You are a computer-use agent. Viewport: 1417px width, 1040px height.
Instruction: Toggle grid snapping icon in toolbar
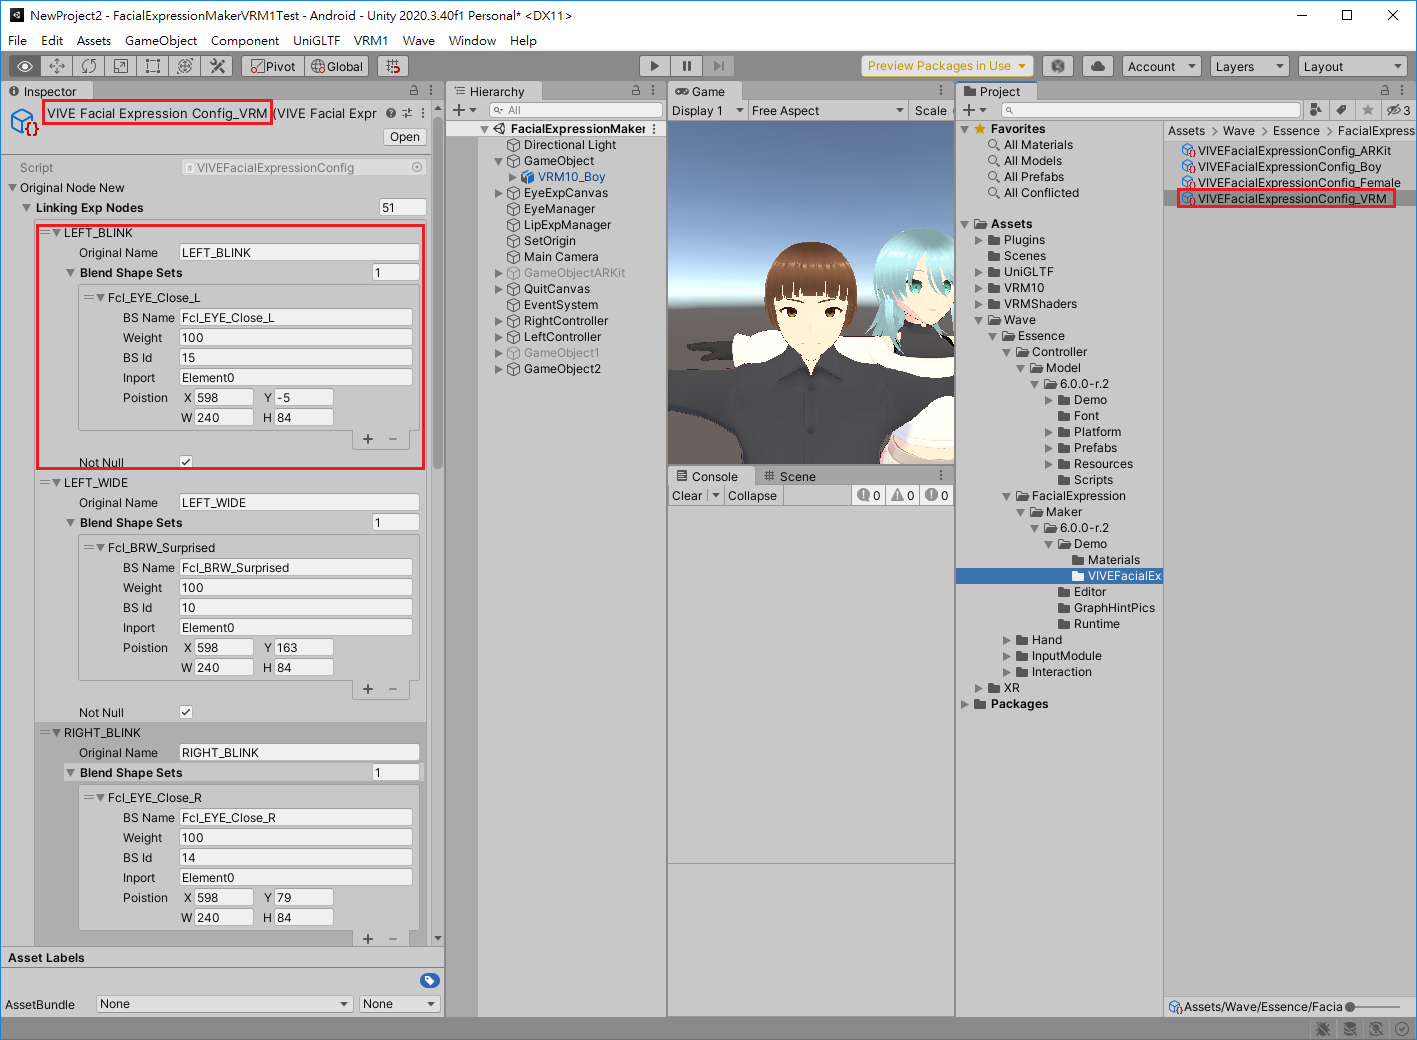pyautogui.click(x=393, y=66)
